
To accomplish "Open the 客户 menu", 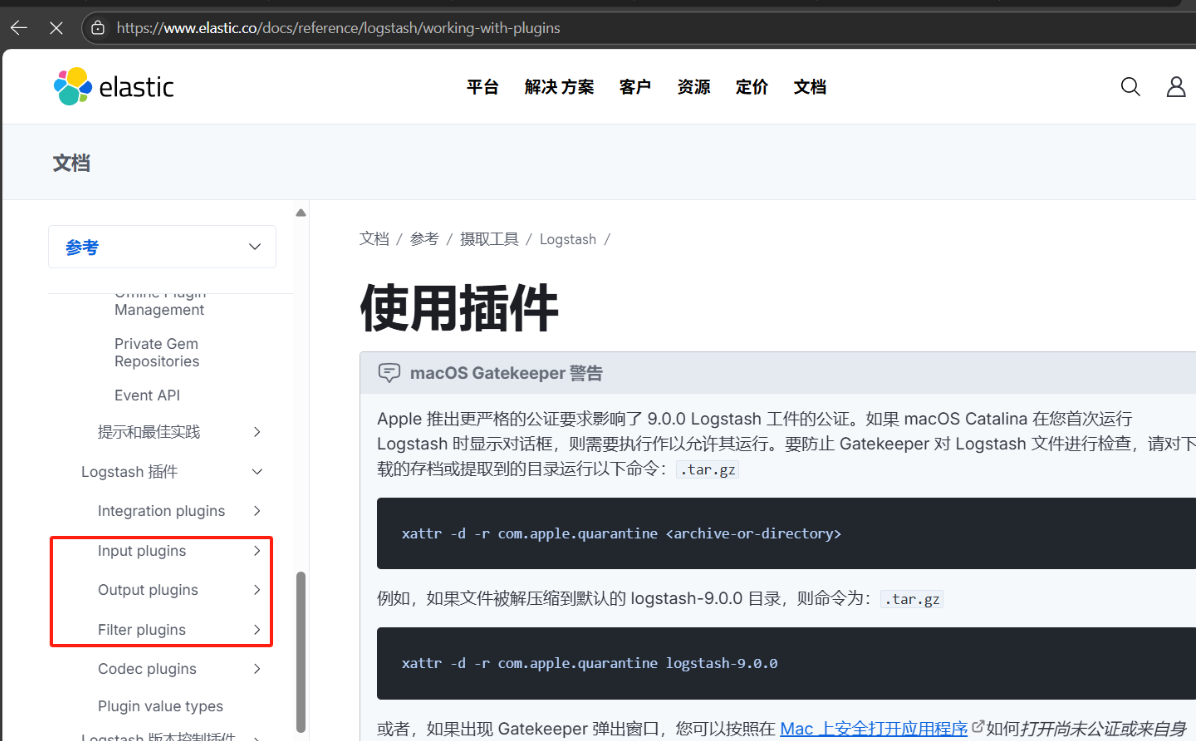I will (634, 87).
